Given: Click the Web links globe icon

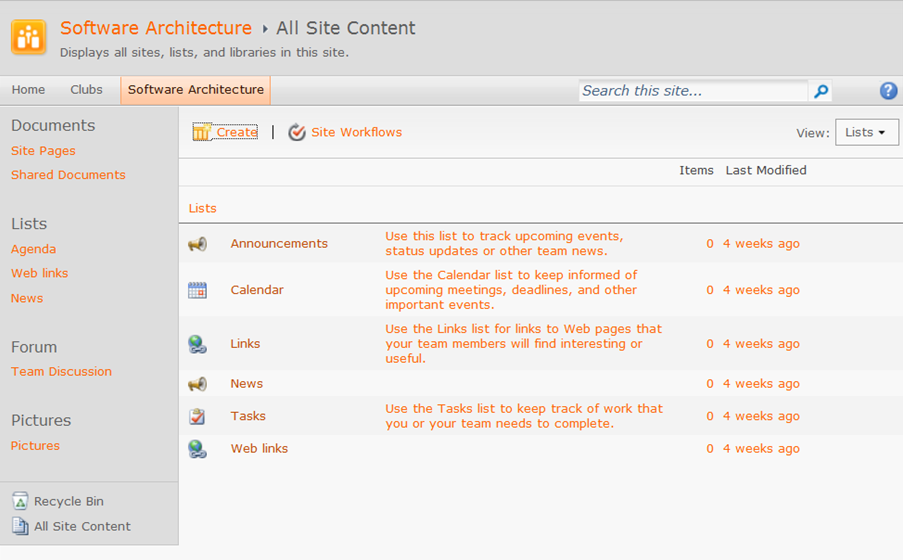Looking at the screenshot, I should pyautogui.click(x=198, y=449).
